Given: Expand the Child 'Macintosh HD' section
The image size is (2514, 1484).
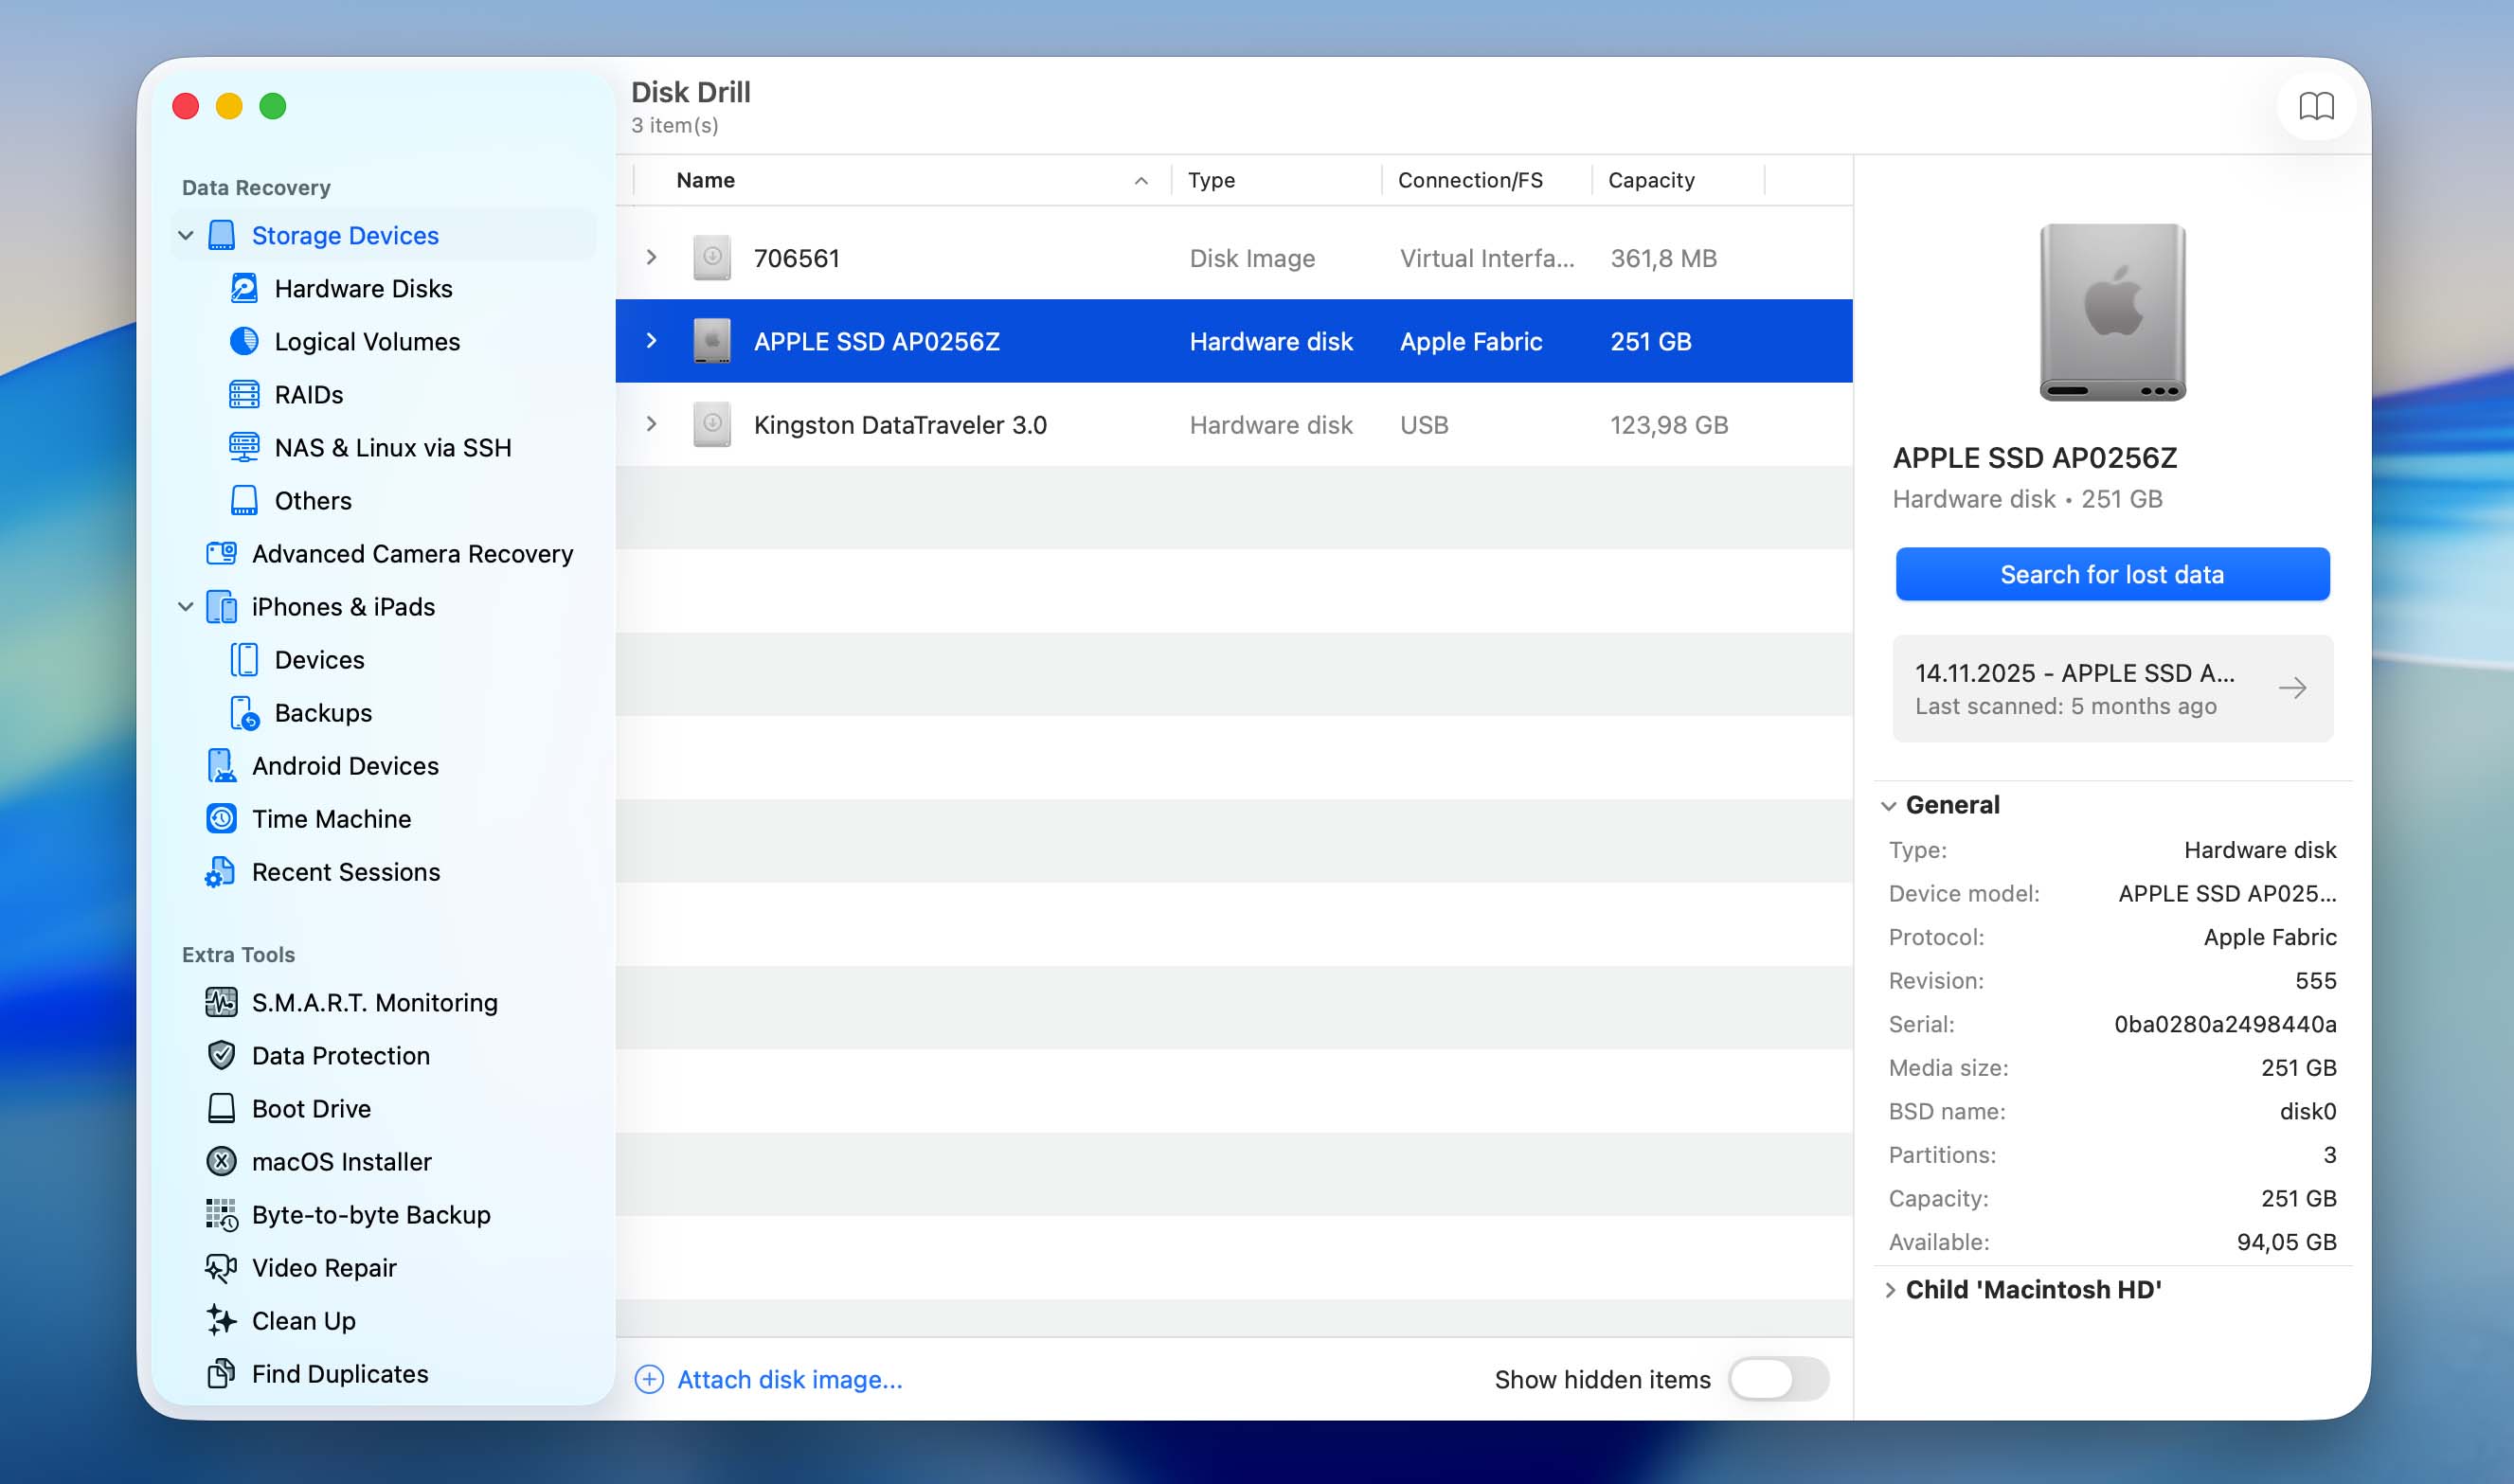Looking at the screenshot, I should click(1890, 1290).
